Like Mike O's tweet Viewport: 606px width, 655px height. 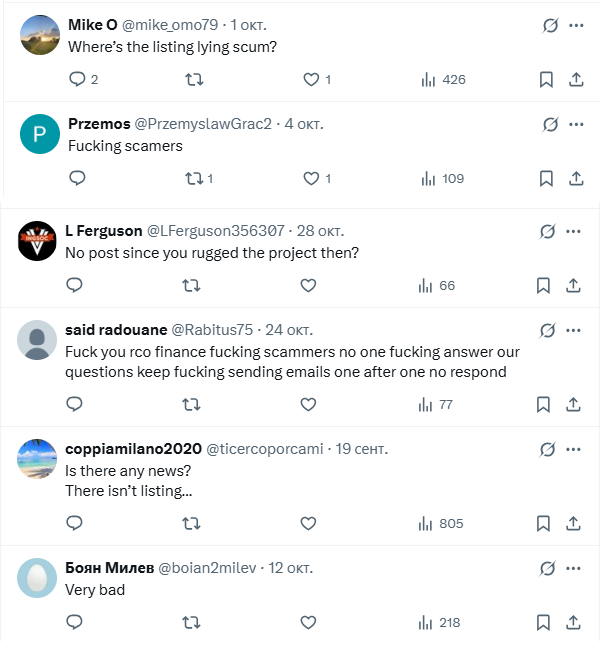pos(310,80)
